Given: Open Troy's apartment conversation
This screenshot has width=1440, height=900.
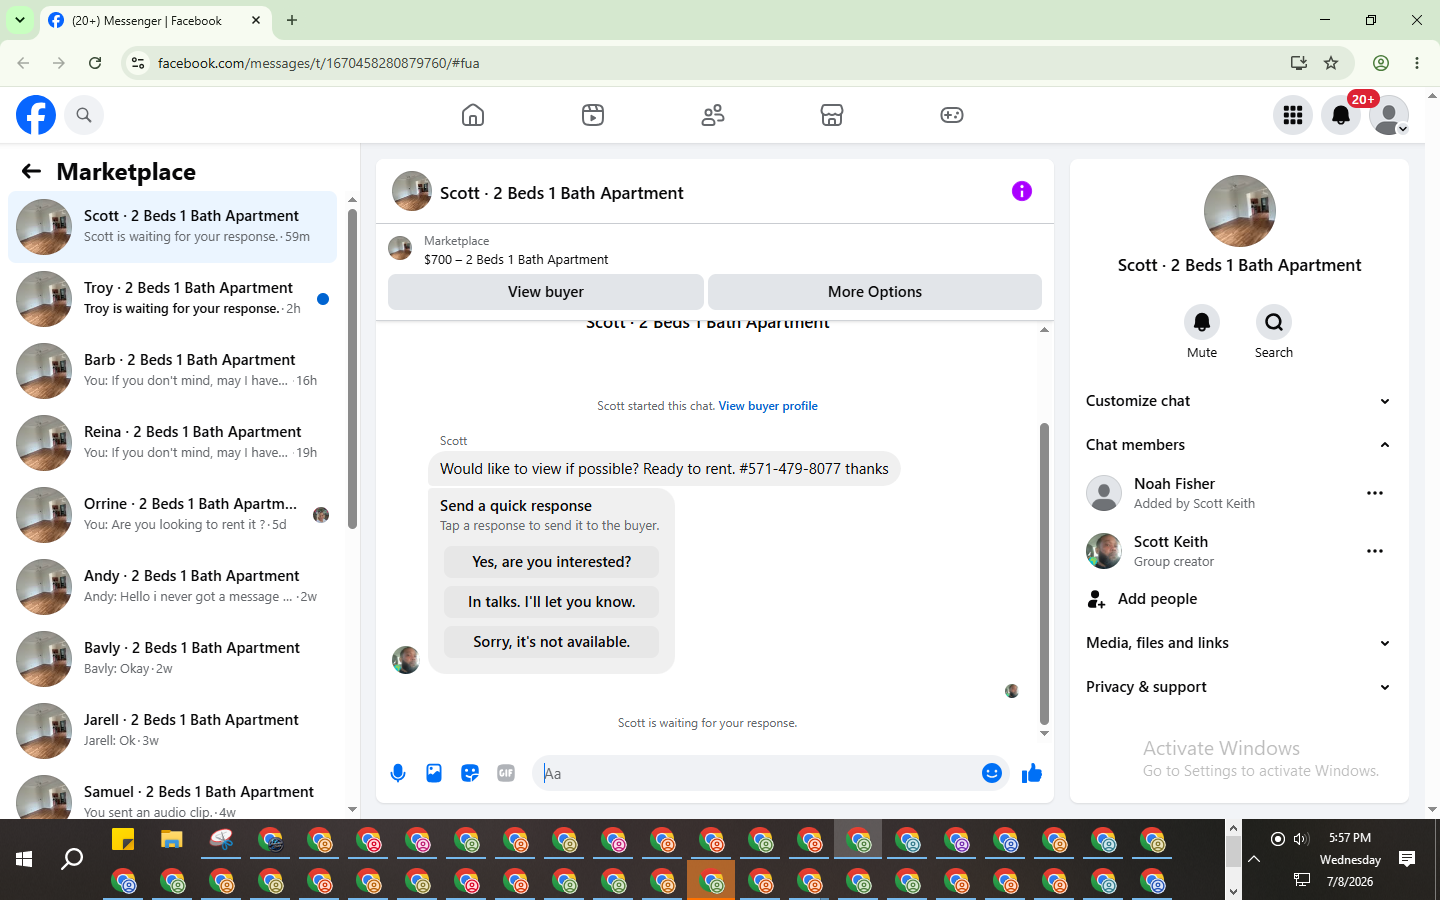Looking at the screenshot, I should pyautogui.click(x=172, y=299).
